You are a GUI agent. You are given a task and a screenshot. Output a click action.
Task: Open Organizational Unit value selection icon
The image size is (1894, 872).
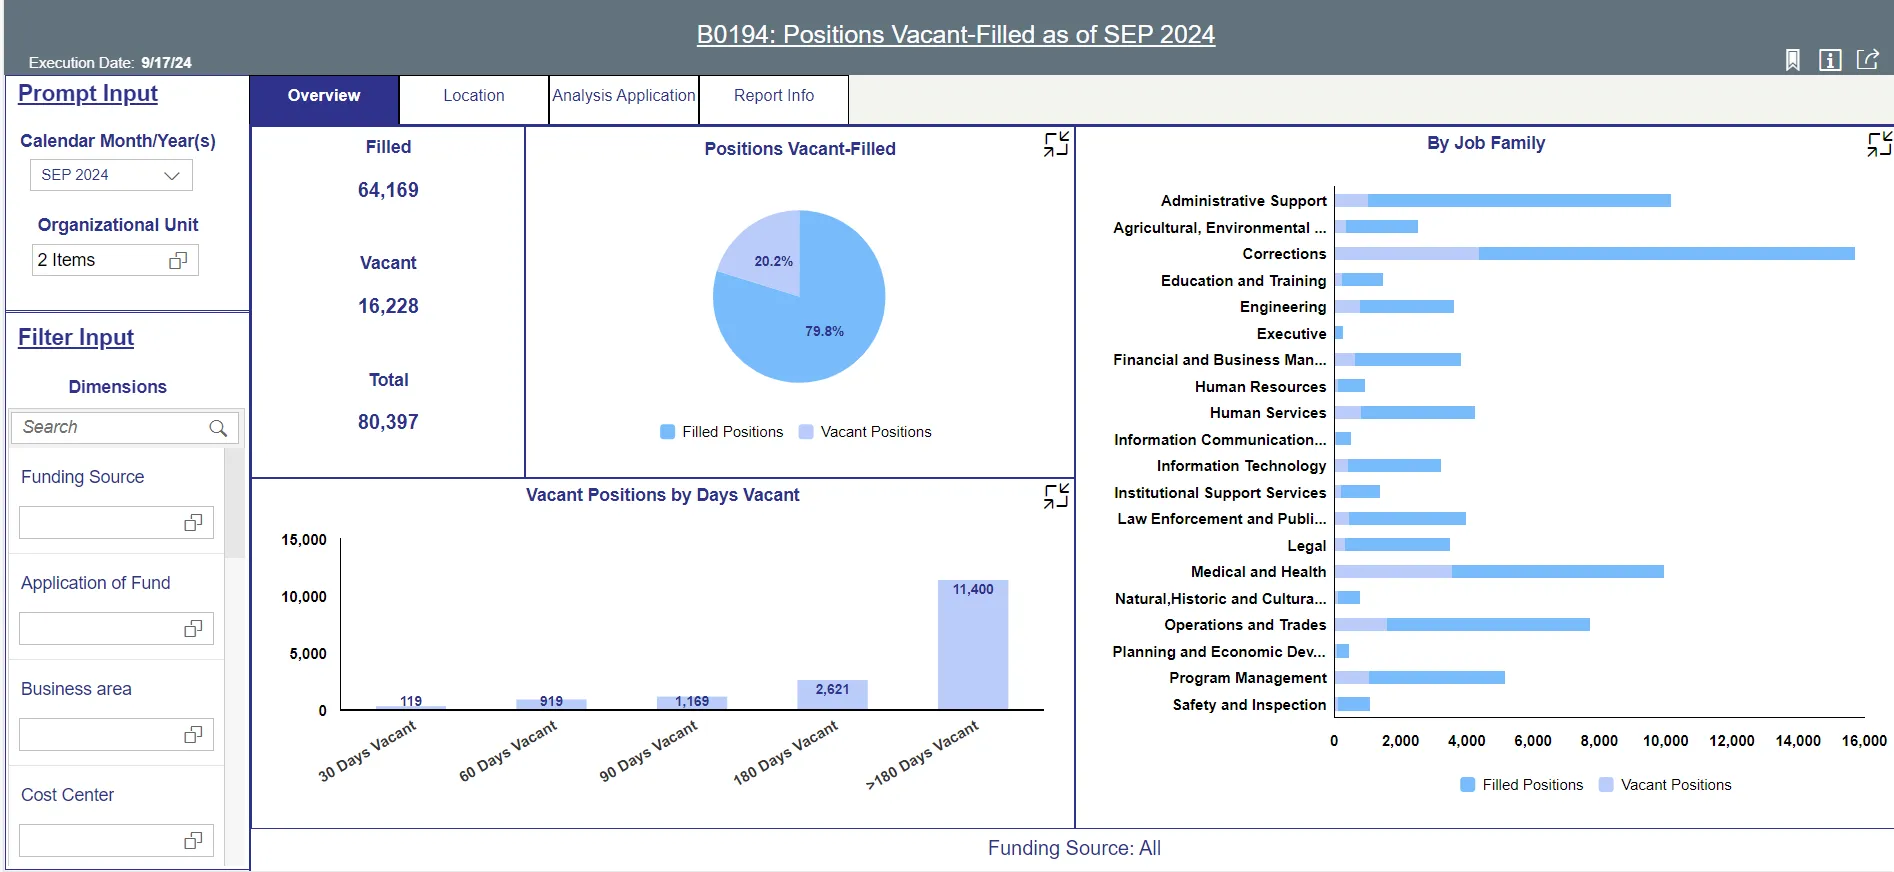tap(178, 260)
